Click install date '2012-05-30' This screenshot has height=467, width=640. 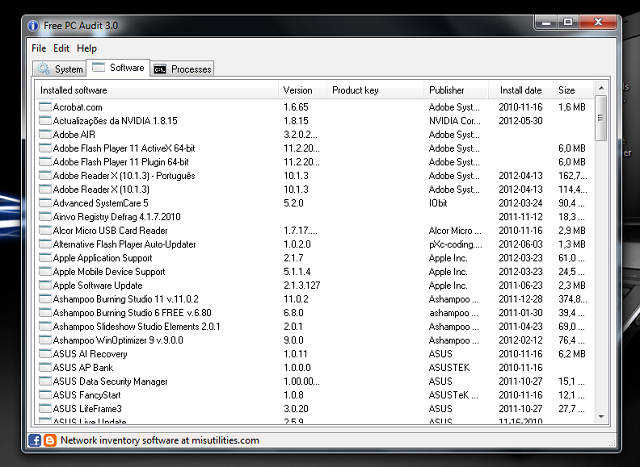coord(520,121)
